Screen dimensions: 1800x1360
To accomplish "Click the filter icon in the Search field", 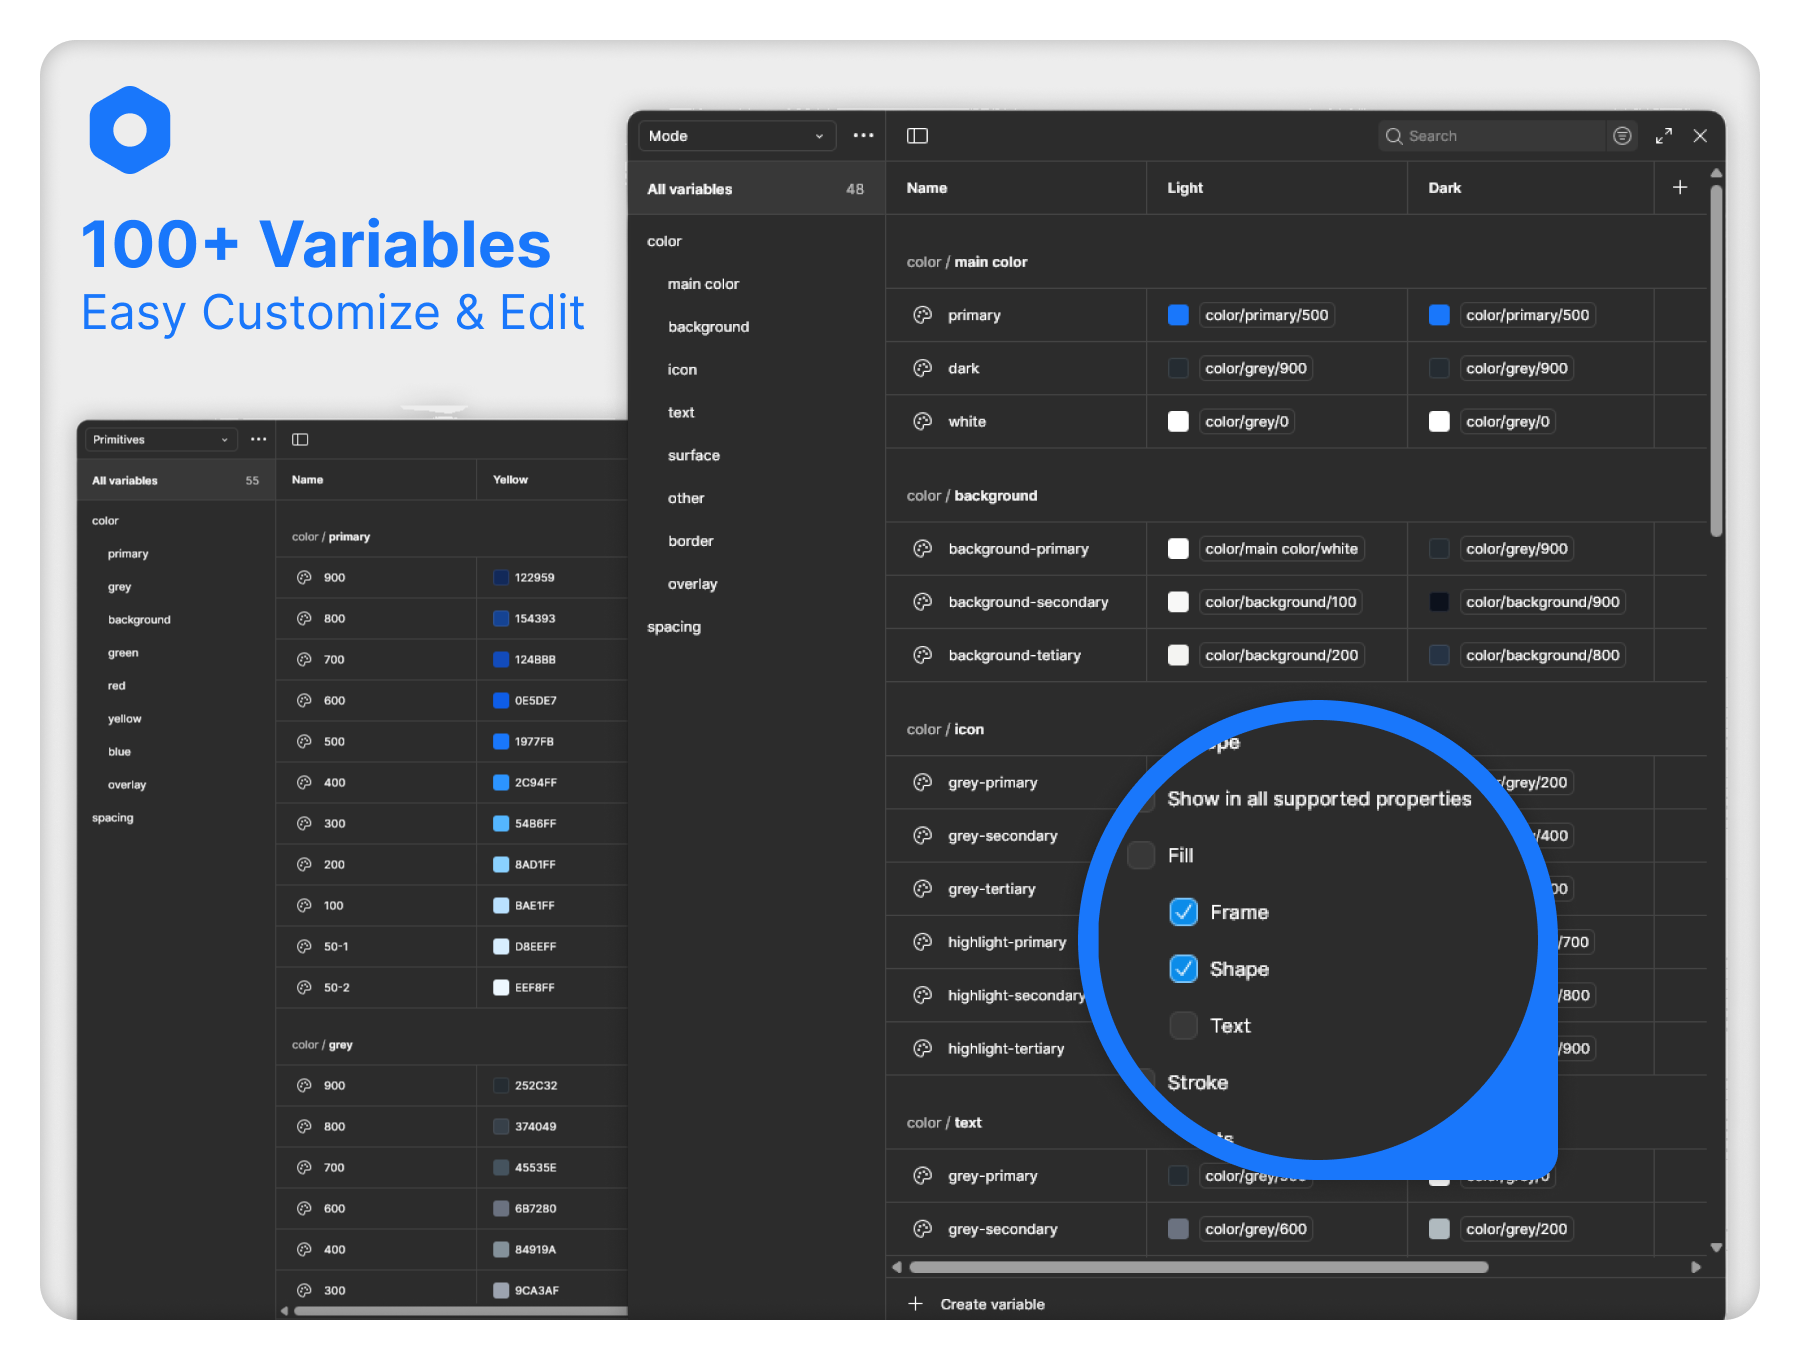I will (x=1622, y=136).
